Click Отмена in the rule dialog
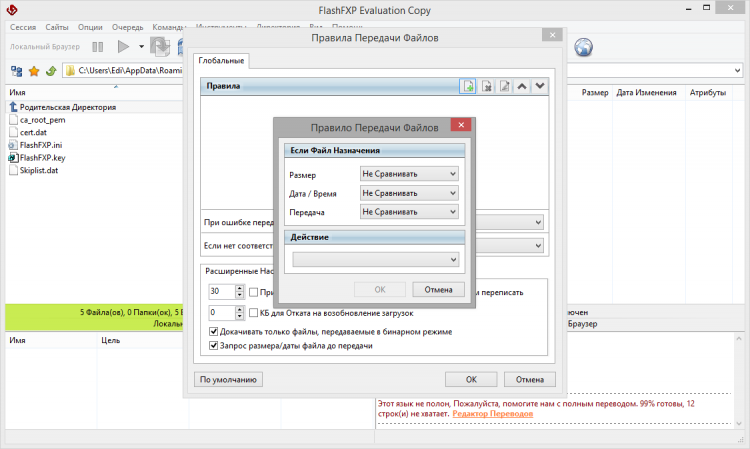 438,290
